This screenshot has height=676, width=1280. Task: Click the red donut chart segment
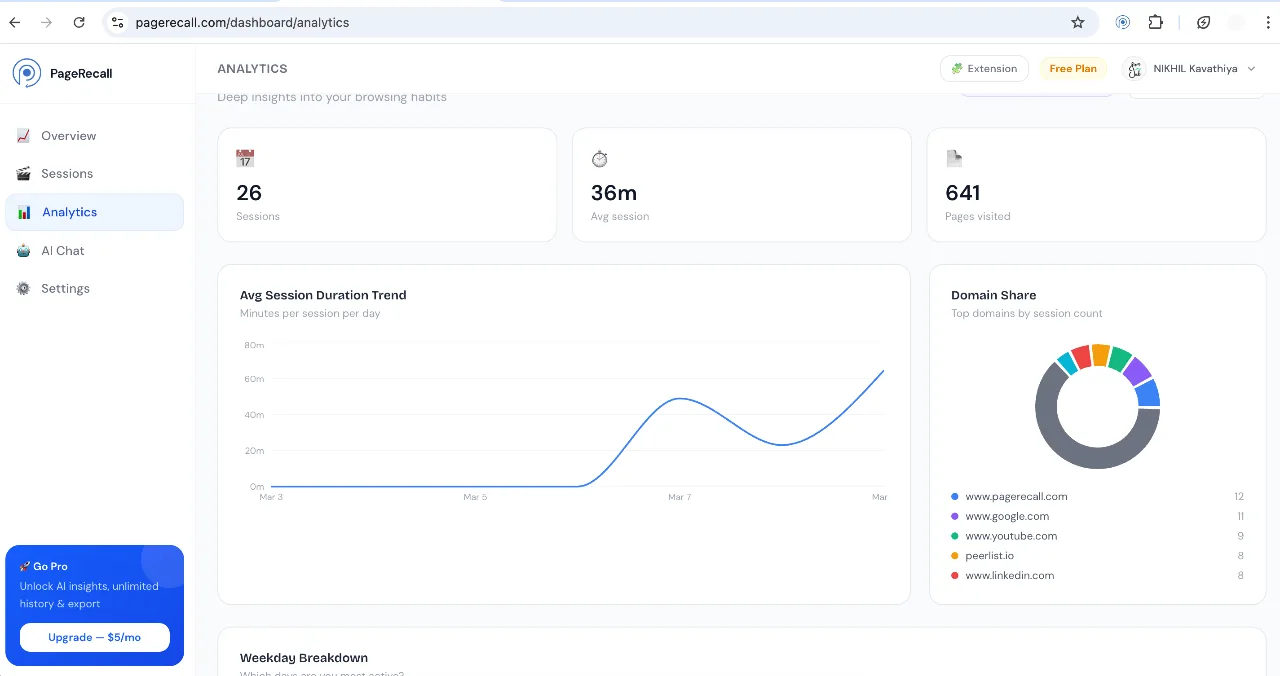[x=1081, y=357]
